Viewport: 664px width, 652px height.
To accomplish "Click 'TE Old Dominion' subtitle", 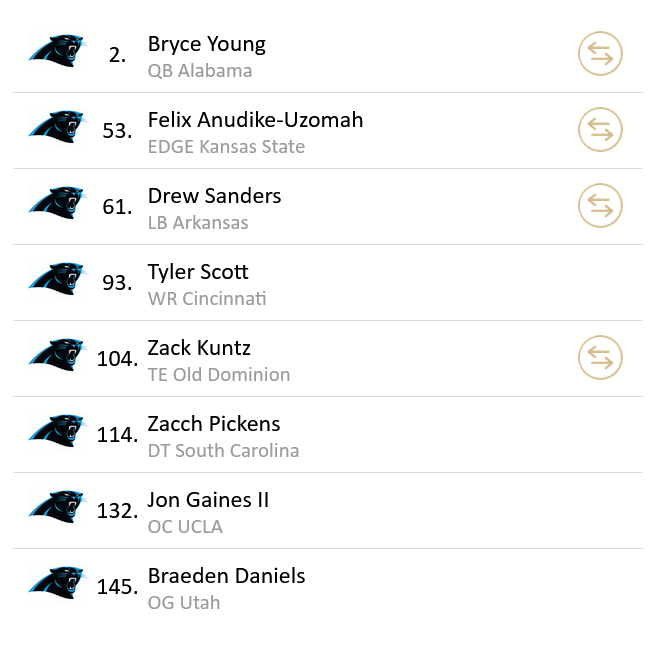I will tap(219, 375).
